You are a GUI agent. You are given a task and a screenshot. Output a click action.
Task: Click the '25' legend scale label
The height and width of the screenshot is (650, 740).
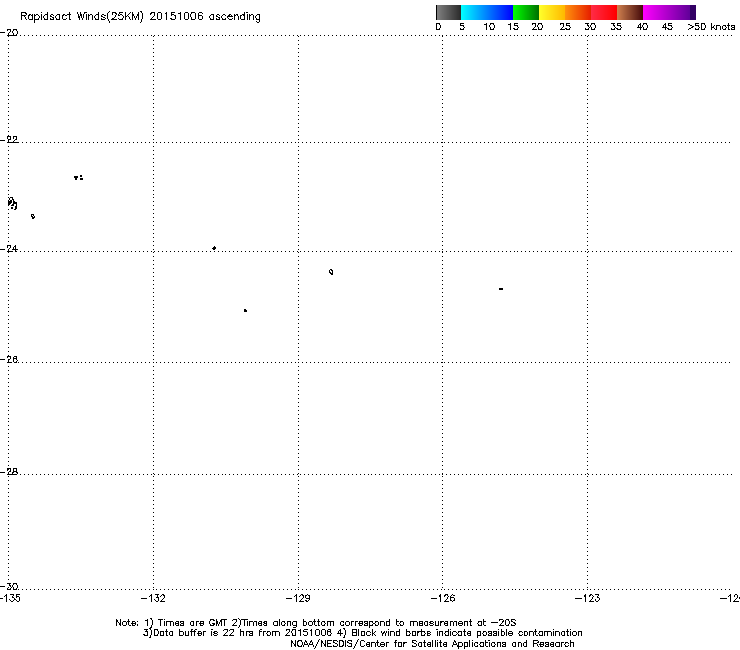[565, 27]
